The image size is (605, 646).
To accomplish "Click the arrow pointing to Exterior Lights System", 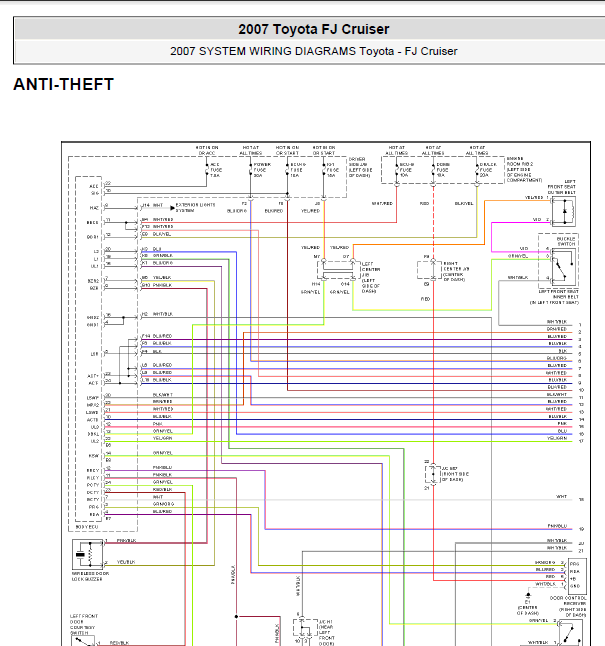I will click(173, 208).
